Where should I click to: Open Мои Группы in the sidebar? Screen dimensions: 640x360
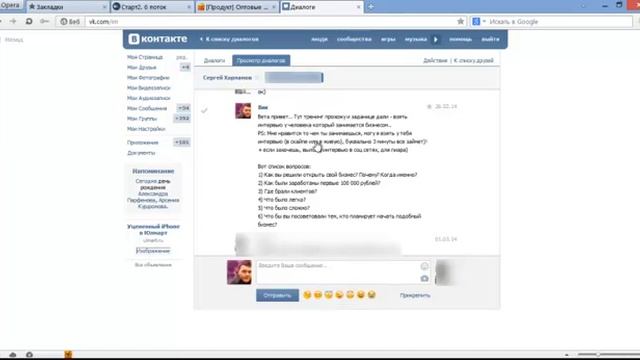point(142,118)
